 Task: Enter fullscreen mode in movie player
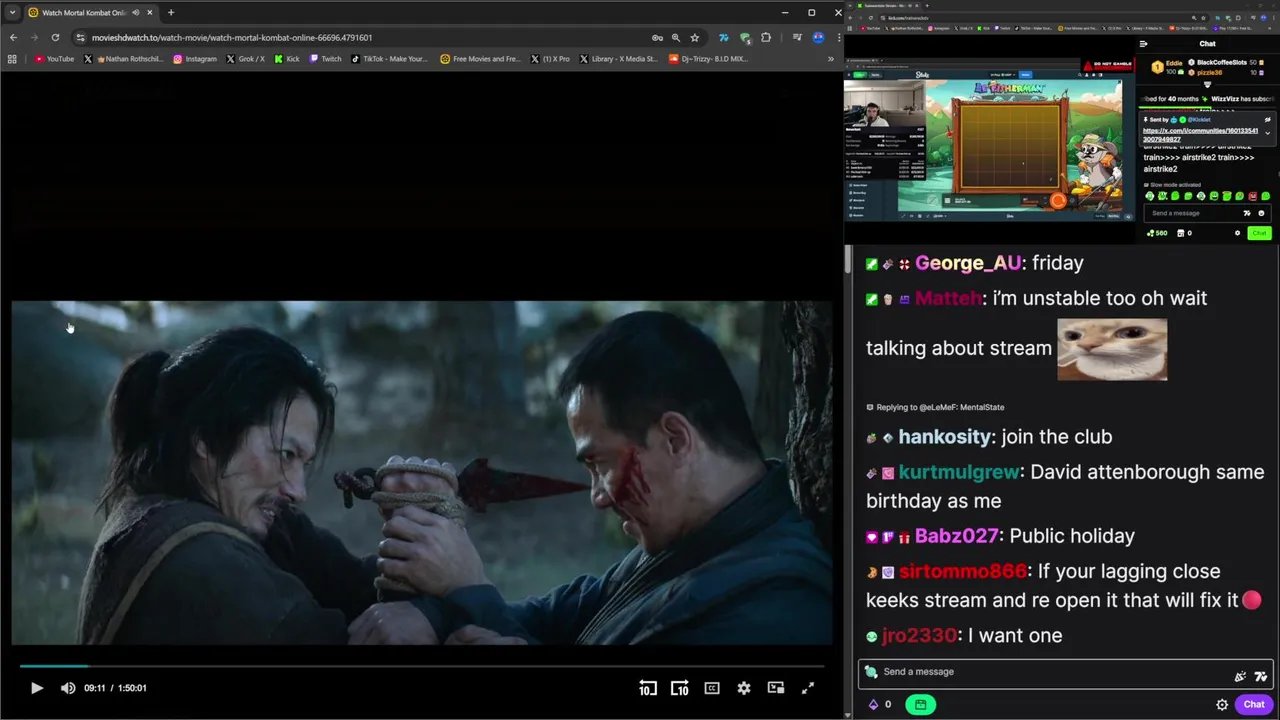click(x=808, y=688)
